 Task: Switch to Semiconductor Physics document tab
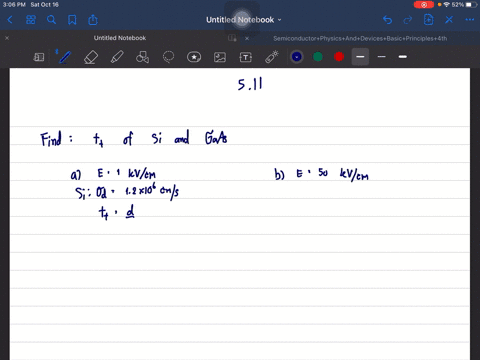pyautogui.click(x=360, y=38)
